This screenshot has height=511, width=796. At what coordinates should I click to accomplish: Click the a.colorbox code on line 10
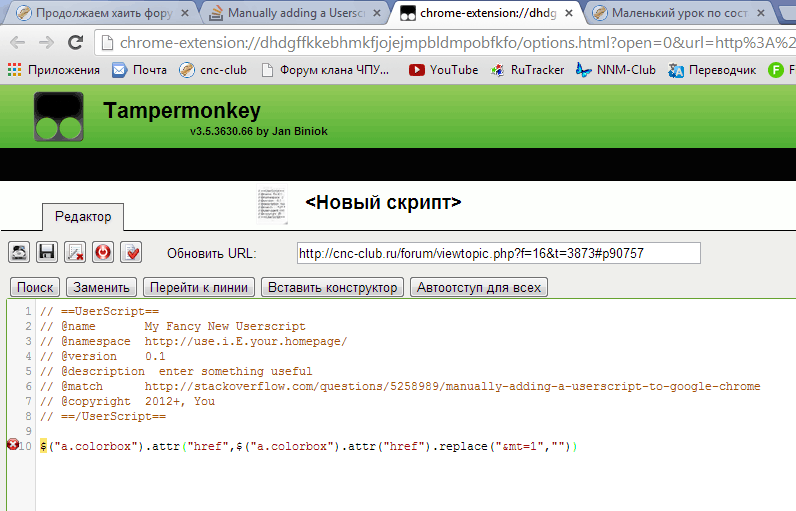point(309,446)
